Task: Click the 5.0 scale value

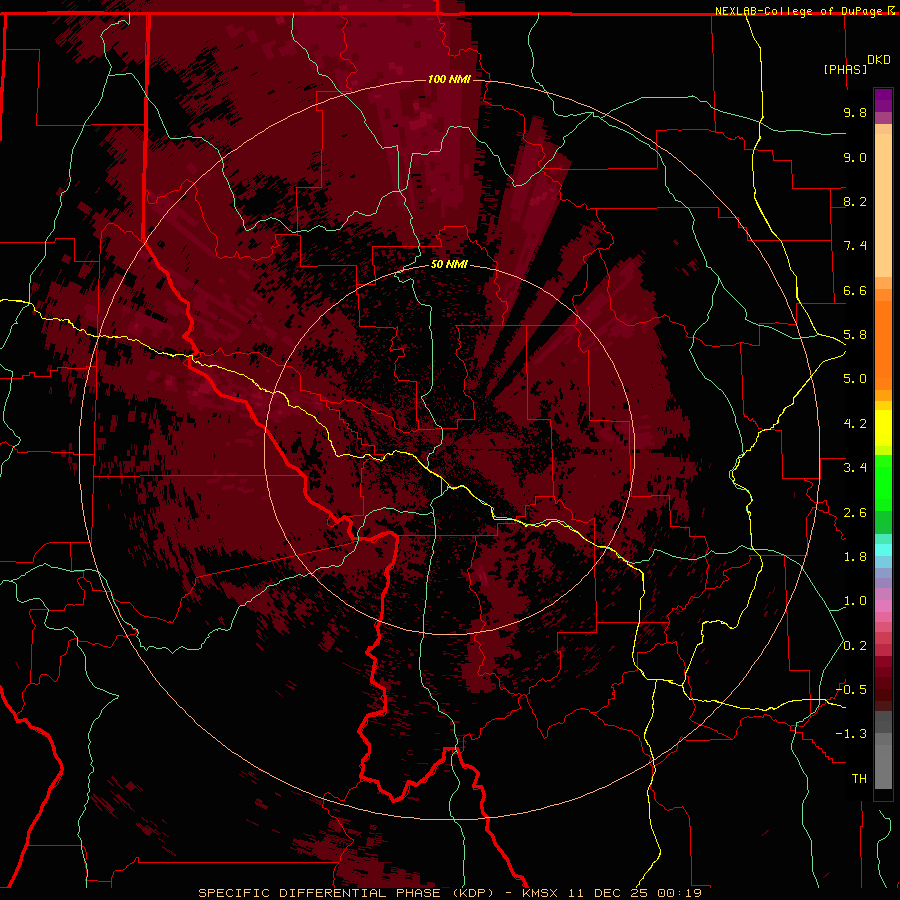Action: coord(855,379)
